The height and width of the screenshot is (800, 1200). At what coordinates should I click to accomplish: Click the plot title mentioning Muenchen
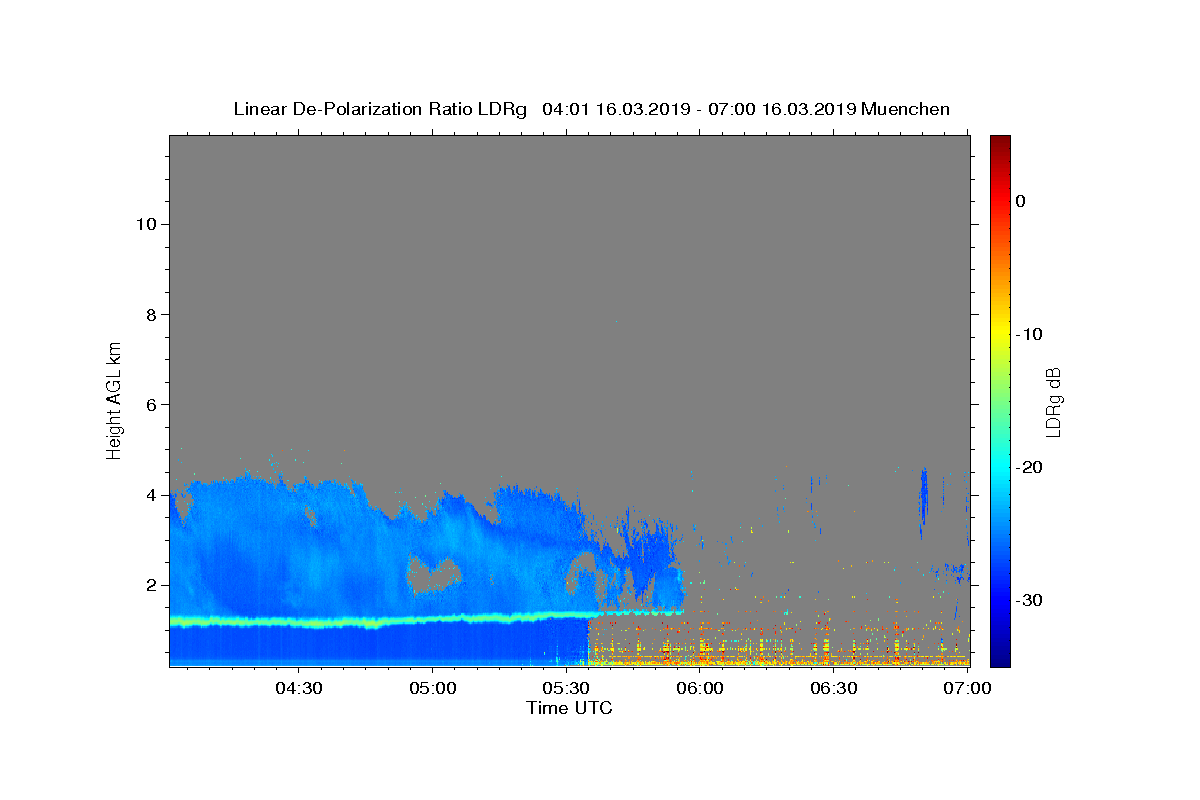(591, 109)
